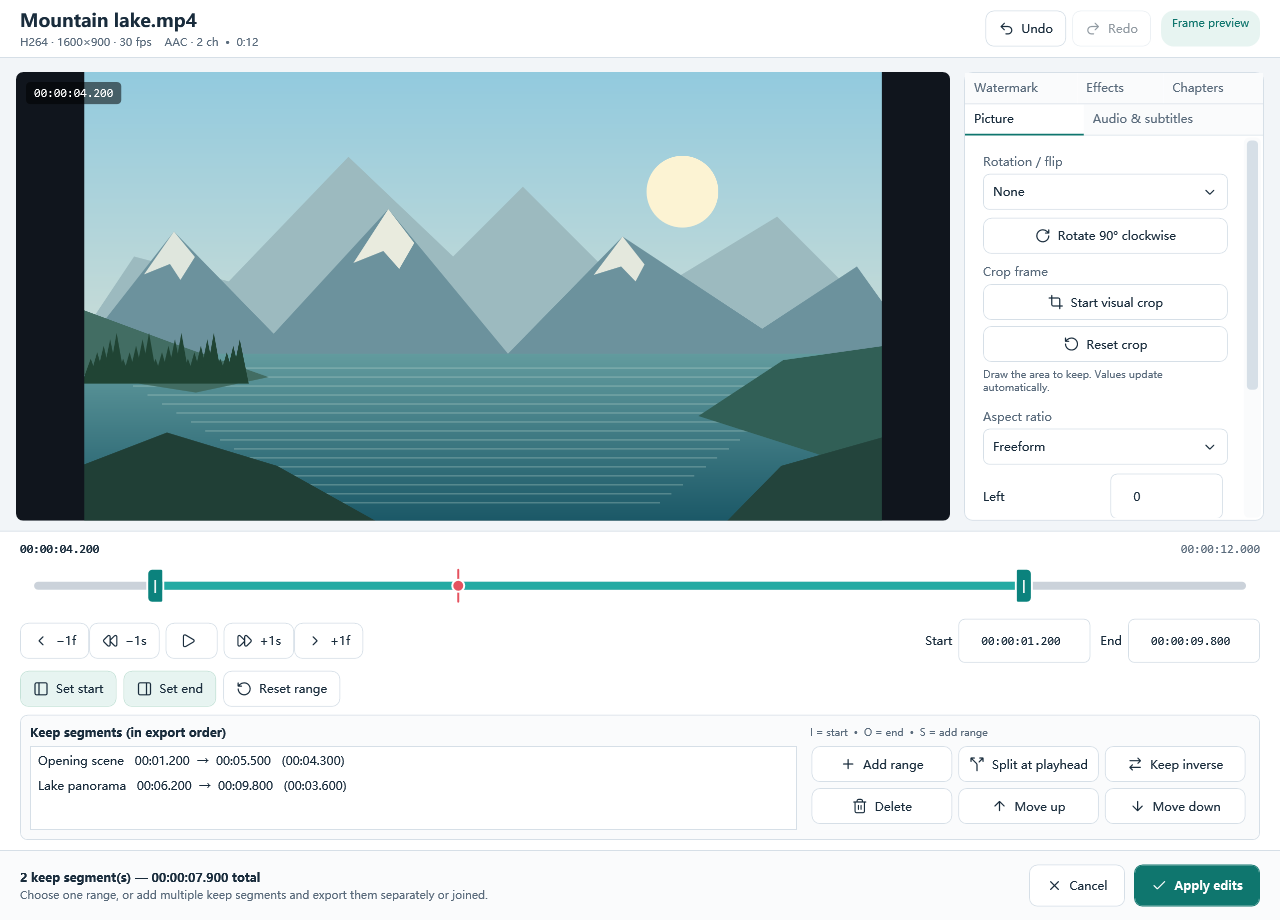Image resolution: width=1280 pixels, height=920 pixels.
Task: Click the Redo button
Action: (1111, 29)
